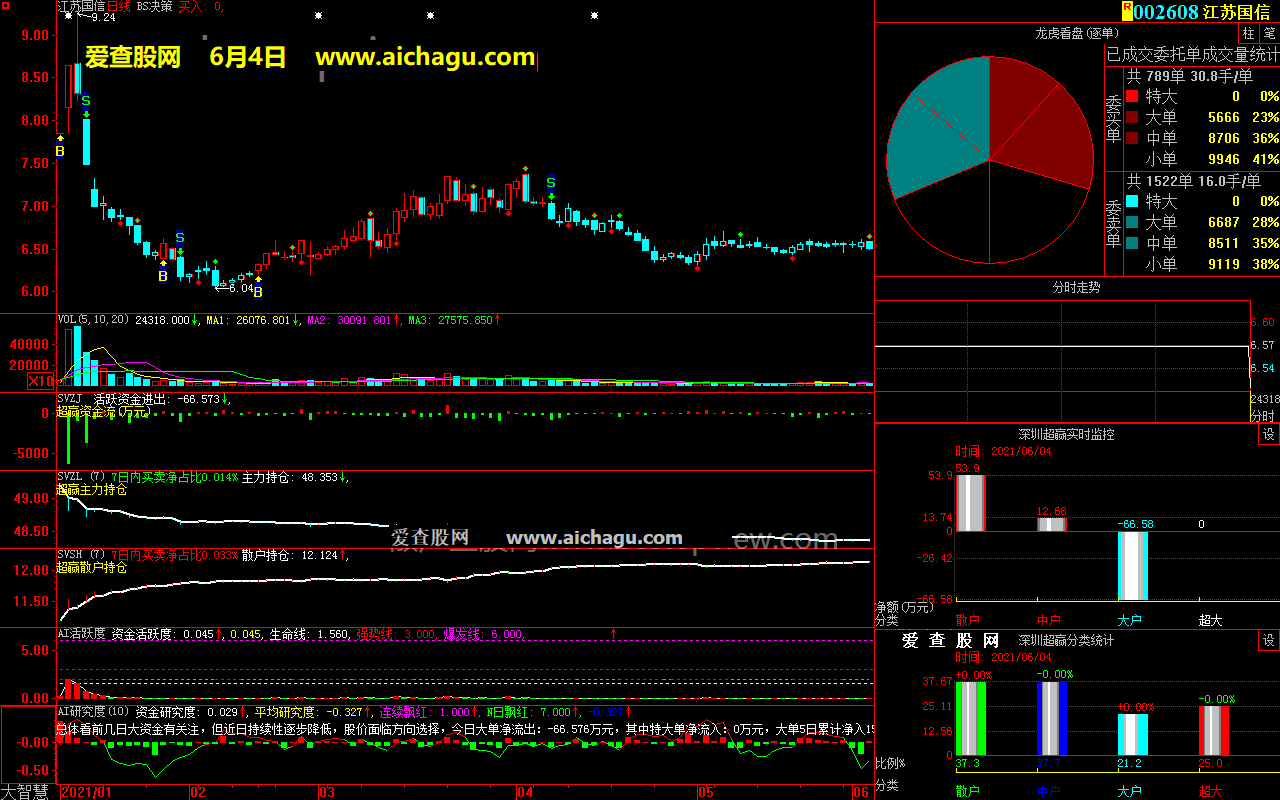The height and width of the screenshot is (800, 1280).
Task: Open settings 设 for 深圳超赢分类统计
Action: click(1269, 640)
